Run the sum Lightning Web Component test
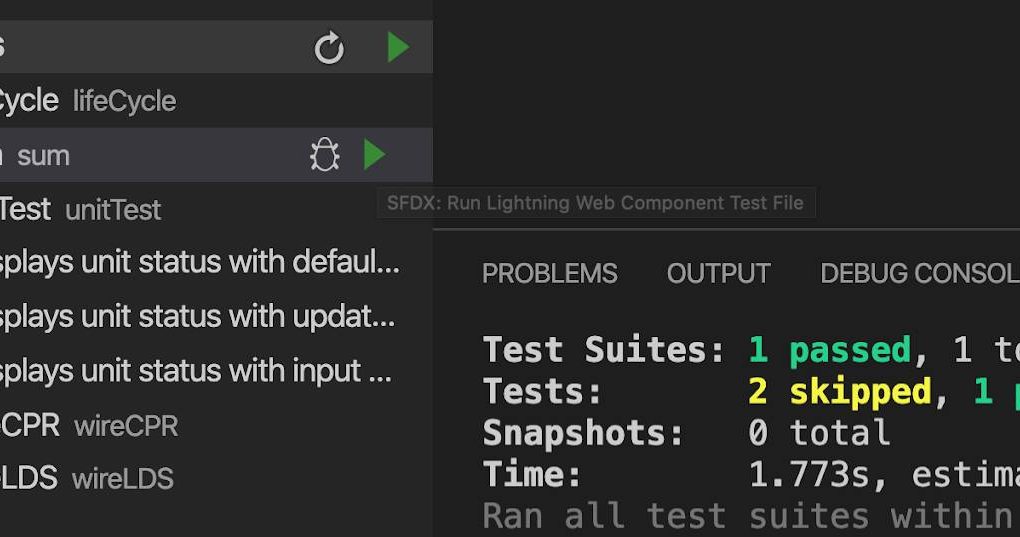 pos(374,155)
